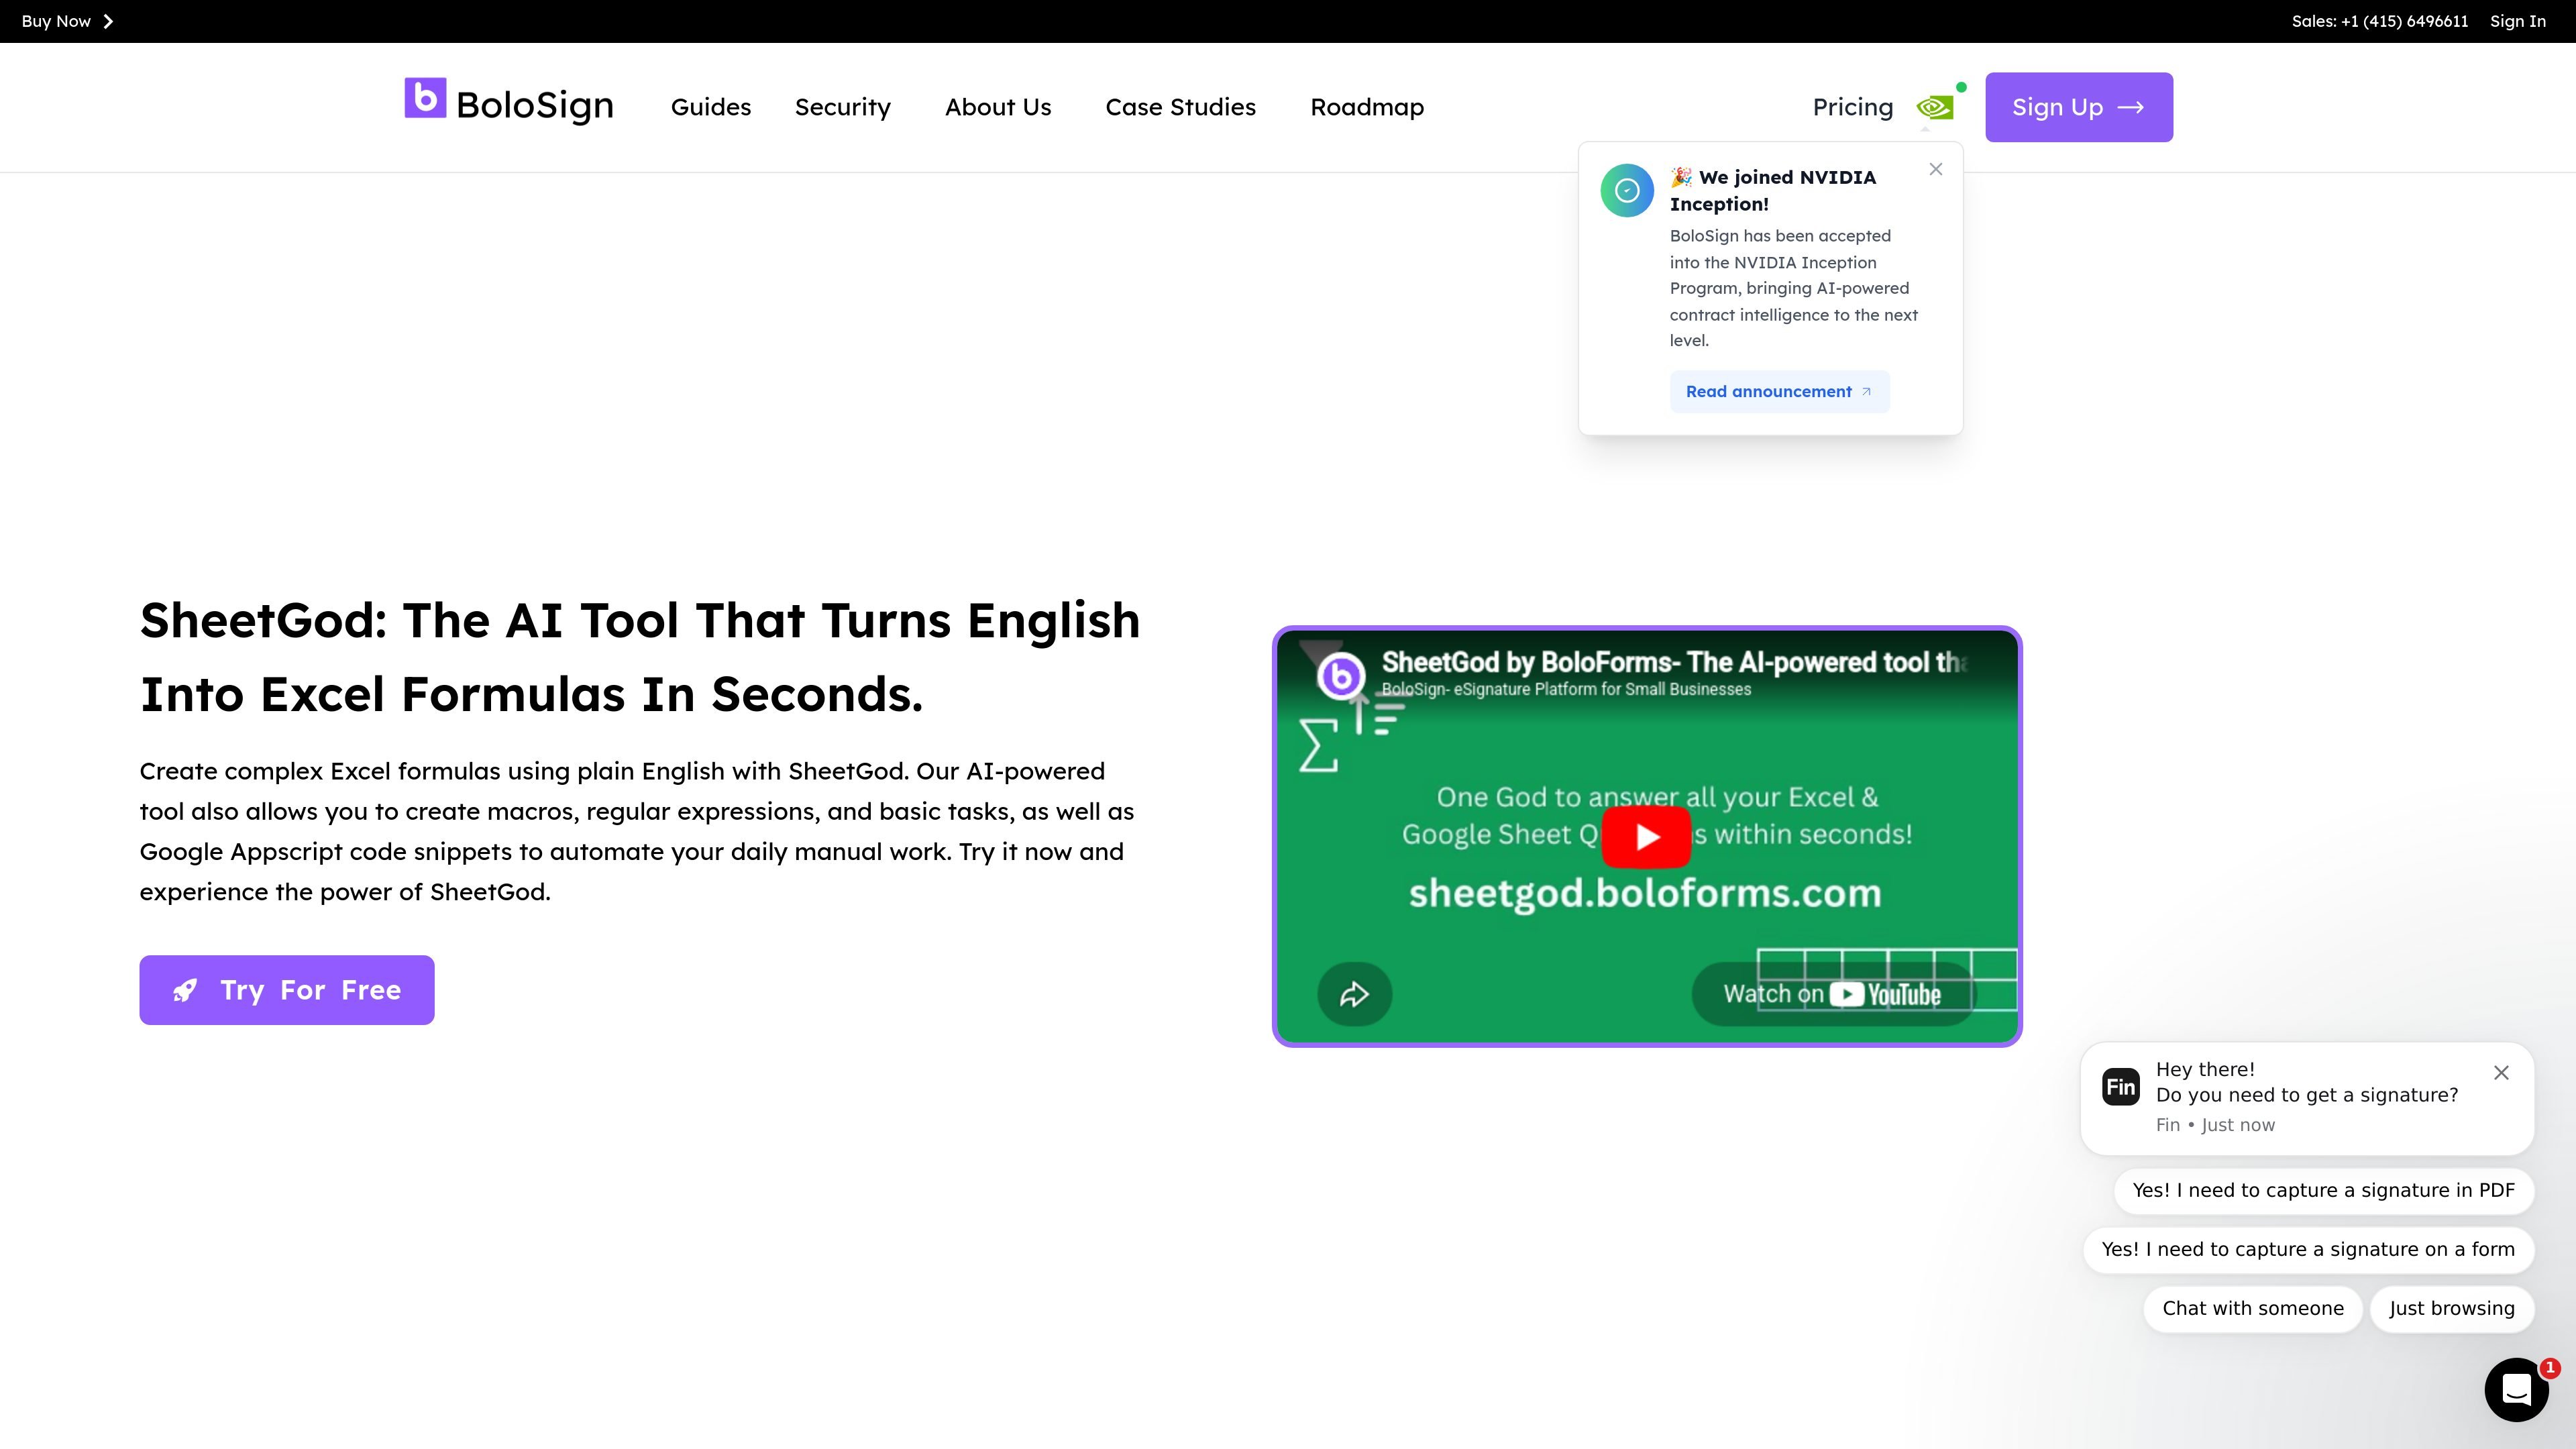The height and width of the screenshot is (1449, 2576).
Task: Click the Sign Up button
Action: click(2079, 107)
